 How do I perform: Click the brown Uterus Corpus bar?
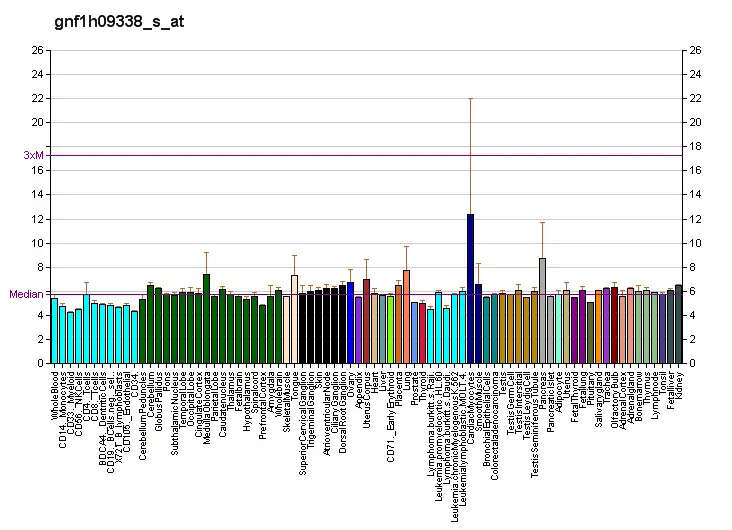pos(366,321)
